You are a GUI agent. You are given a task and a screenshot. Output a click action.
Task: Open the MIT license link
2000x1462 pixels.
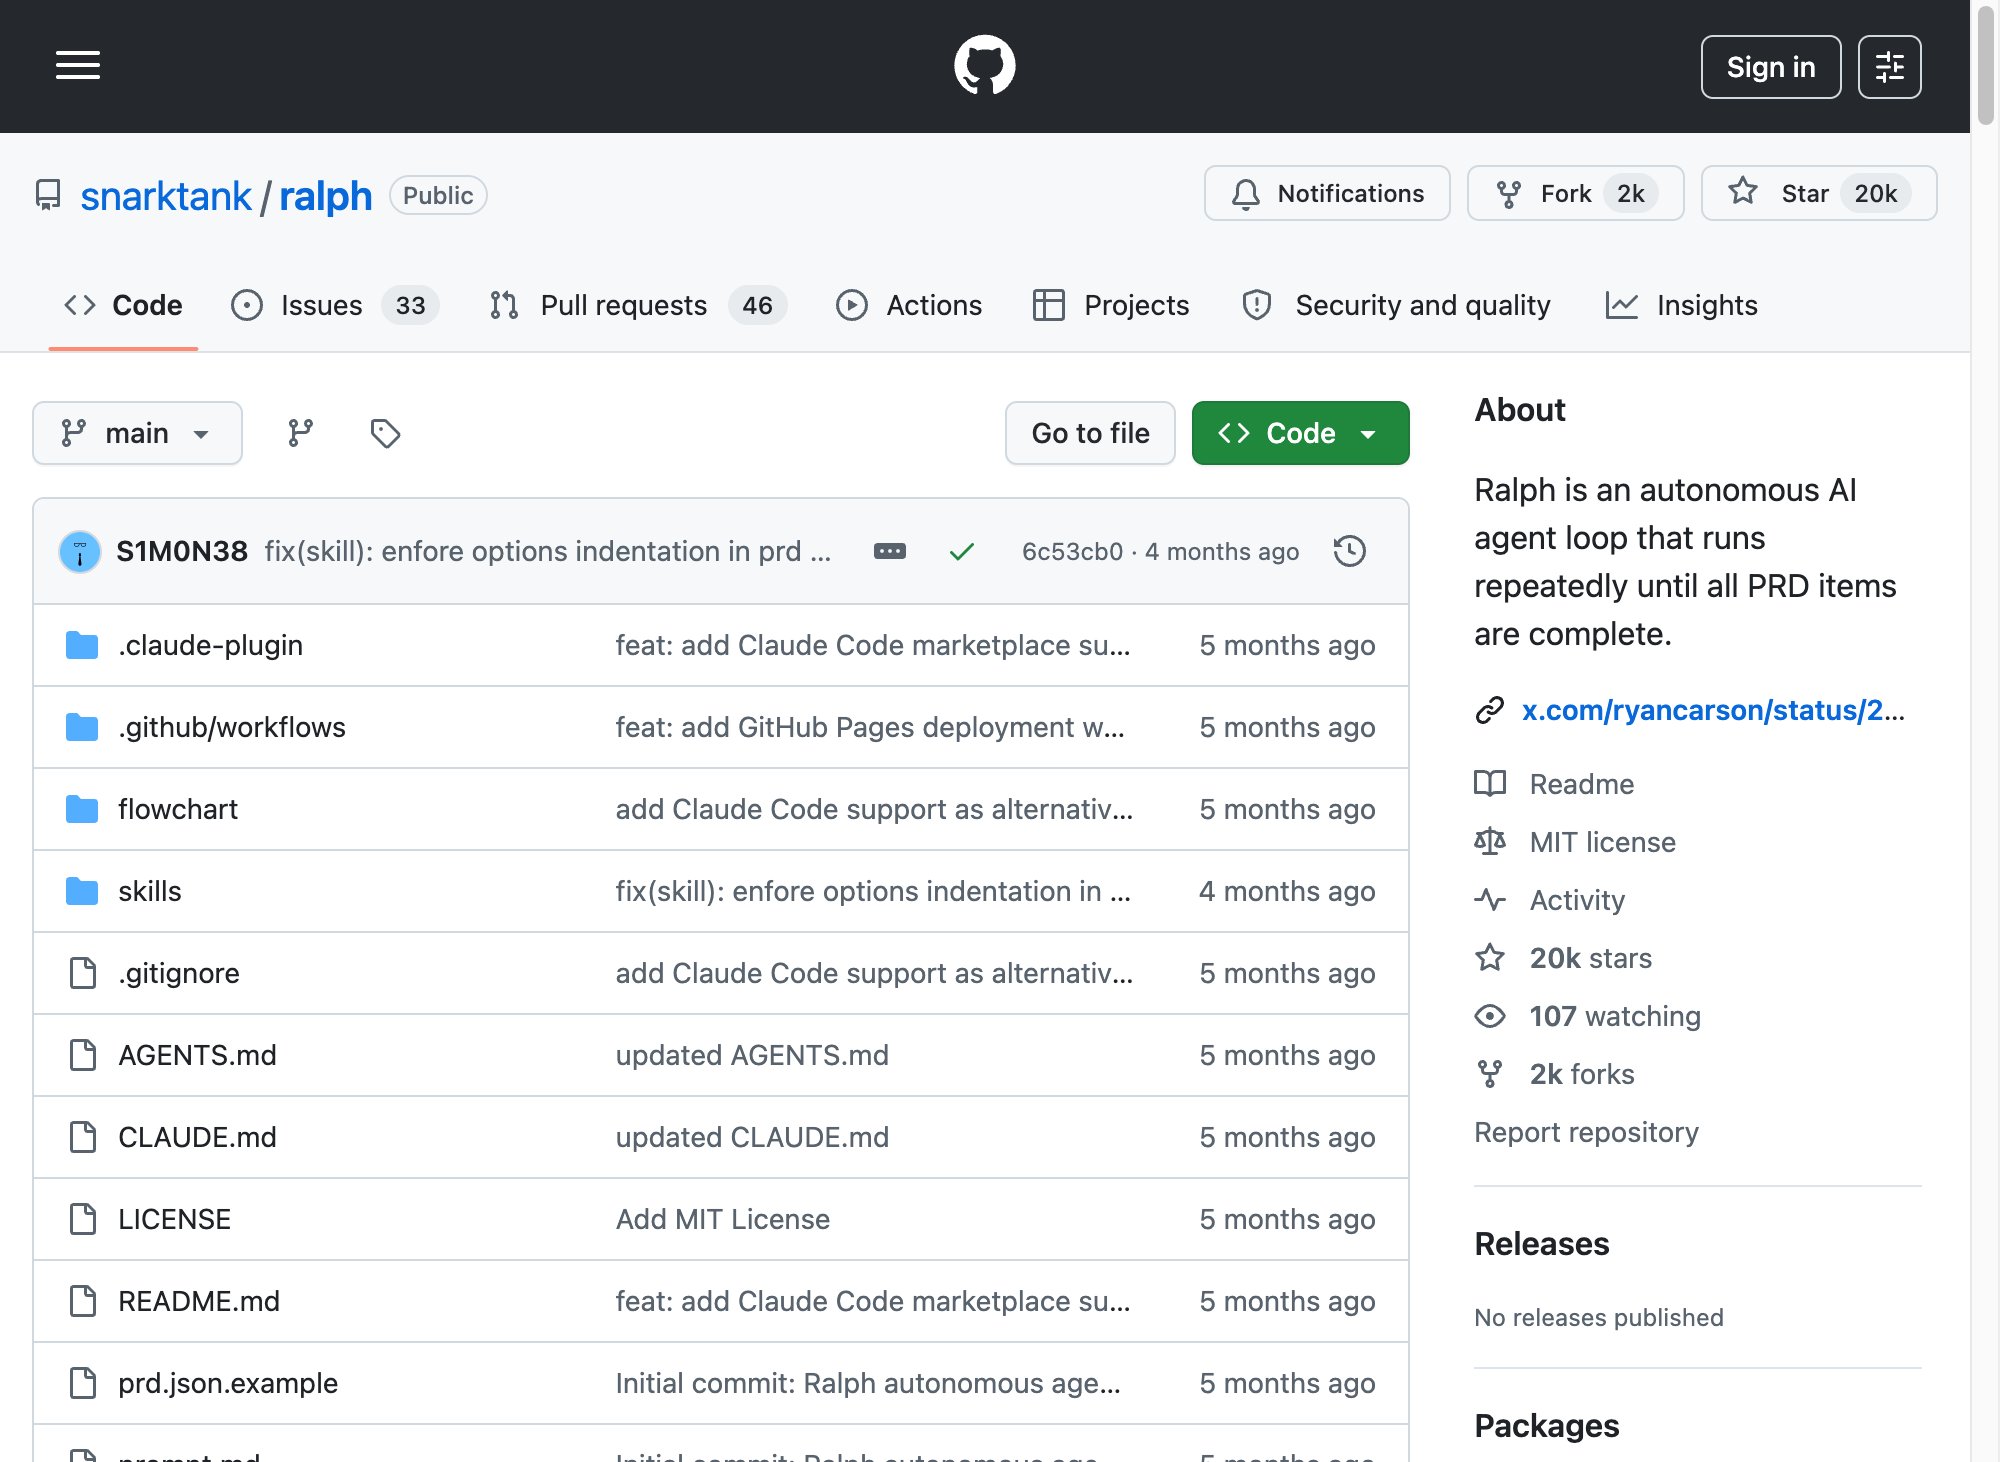1603,842
